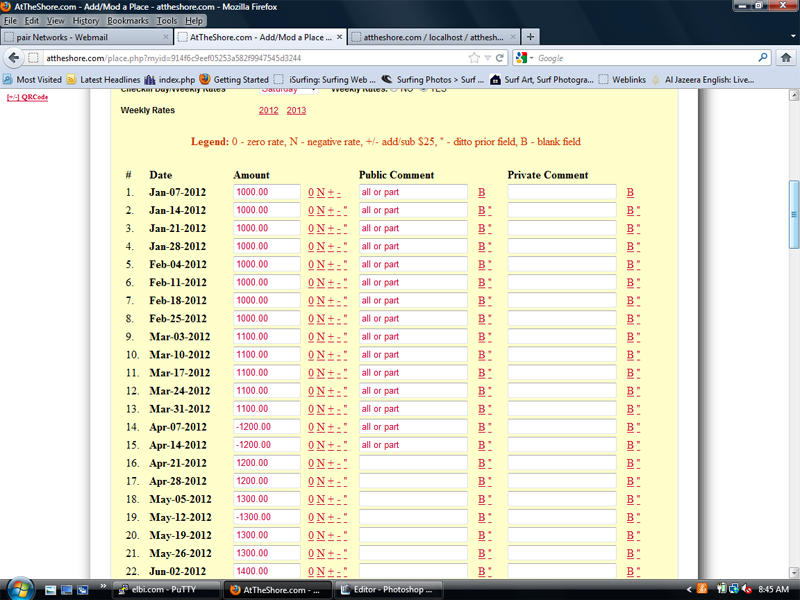Focus the Google search box
This screenshot has height=600, width=800.
pos(645,58)
